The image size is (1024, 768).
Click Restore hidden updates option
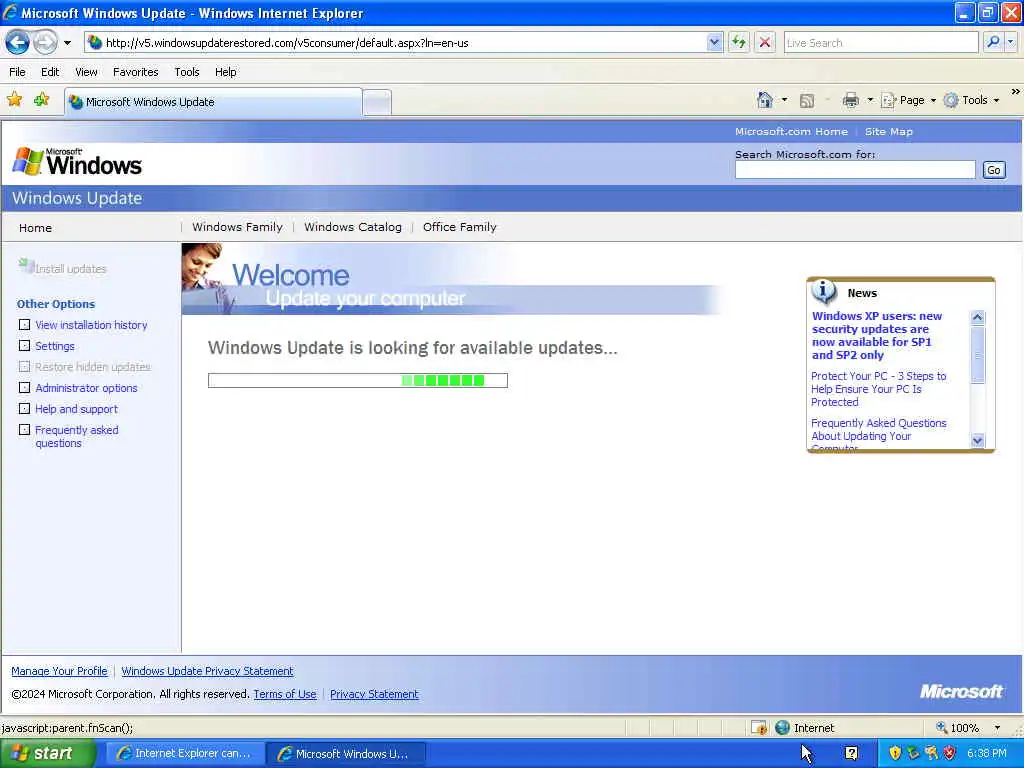[92, 367]
